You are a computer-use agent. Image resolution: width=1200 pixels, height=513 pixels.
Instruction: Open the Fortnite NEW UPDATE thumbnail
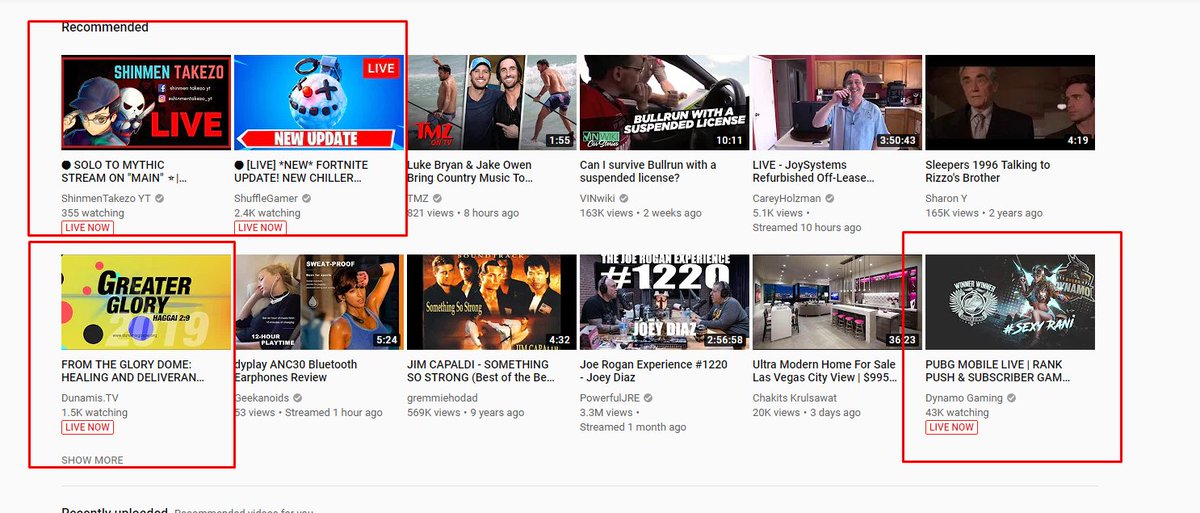coord(319,102)
